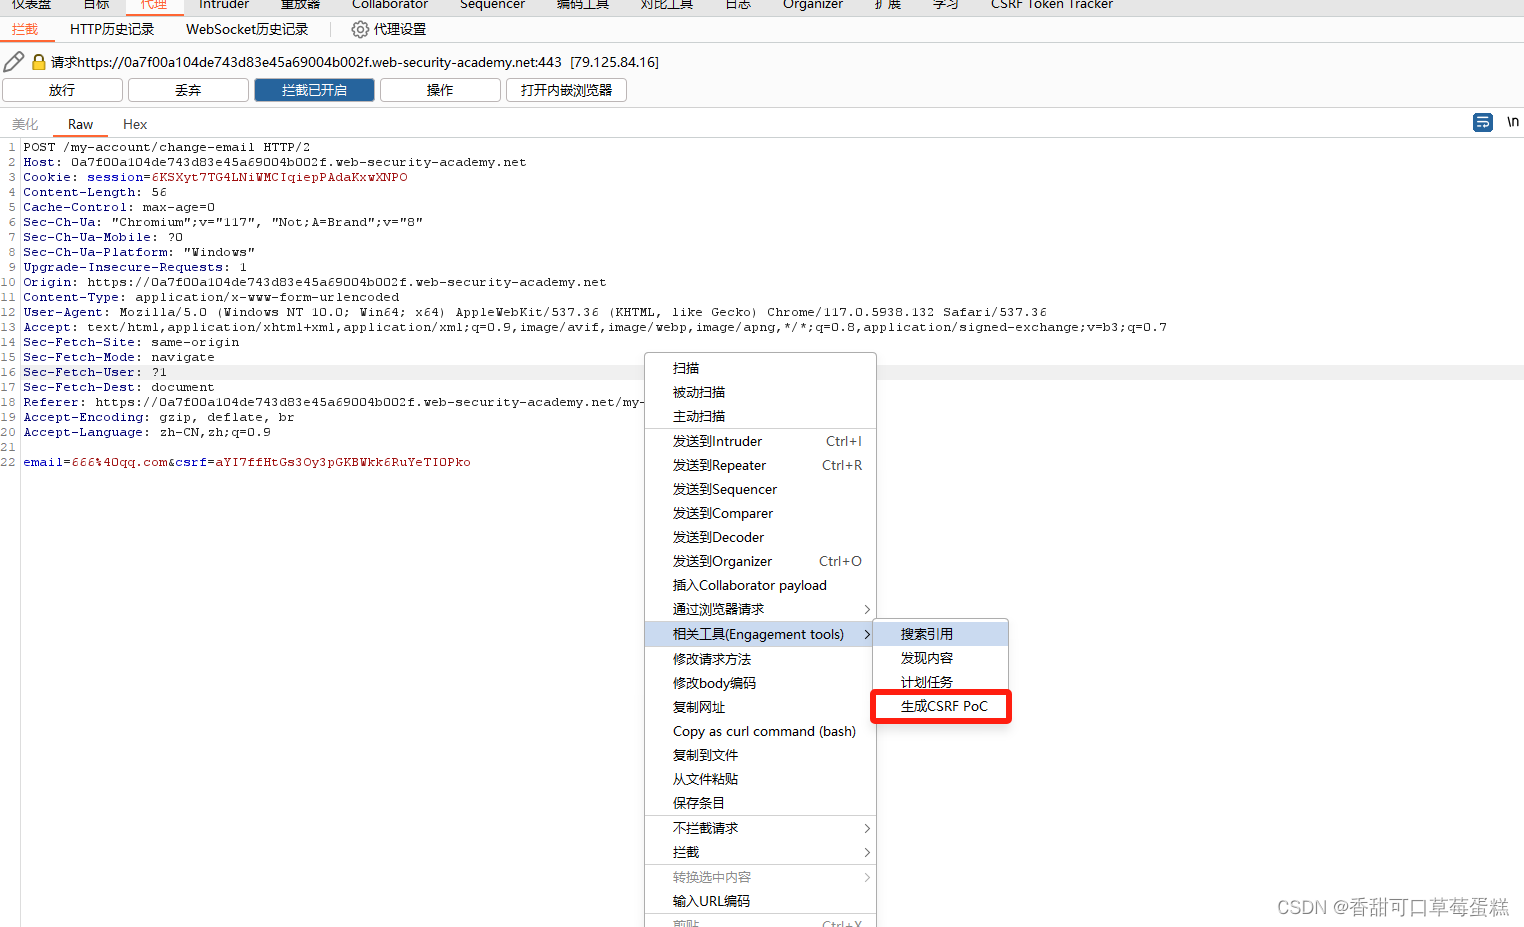
Task: Click the lock icon before request URL
Action: [39, 62]
